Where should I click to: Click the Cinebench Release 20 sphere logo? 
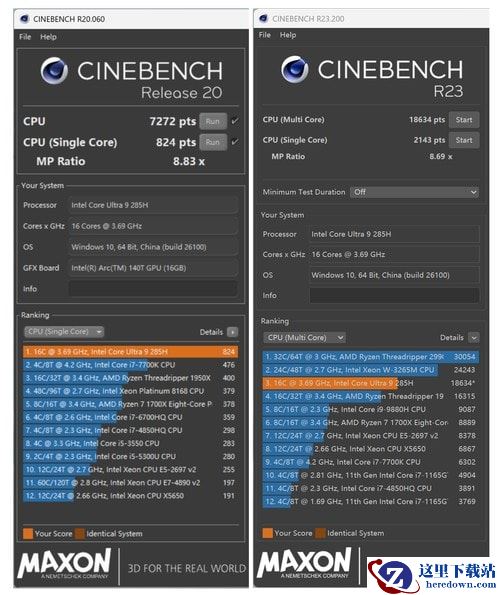[x=54, y=71]
